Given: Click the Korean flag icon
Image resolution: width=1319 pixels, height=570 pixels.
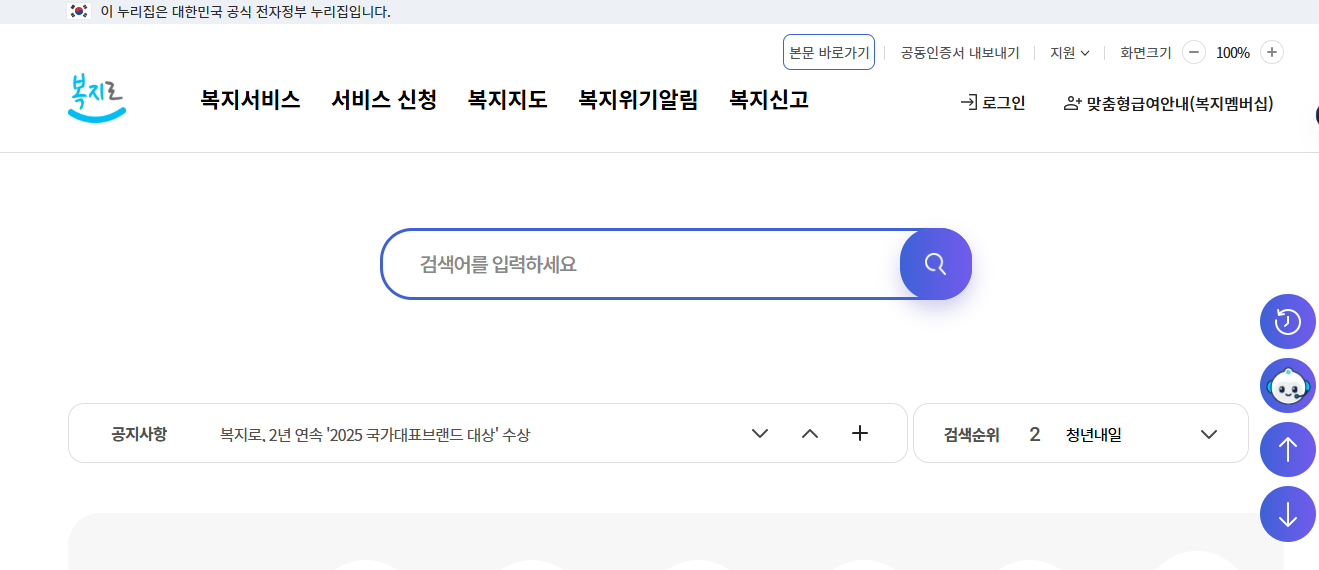Looking at the screenshot, I should [x=79, y=12].
